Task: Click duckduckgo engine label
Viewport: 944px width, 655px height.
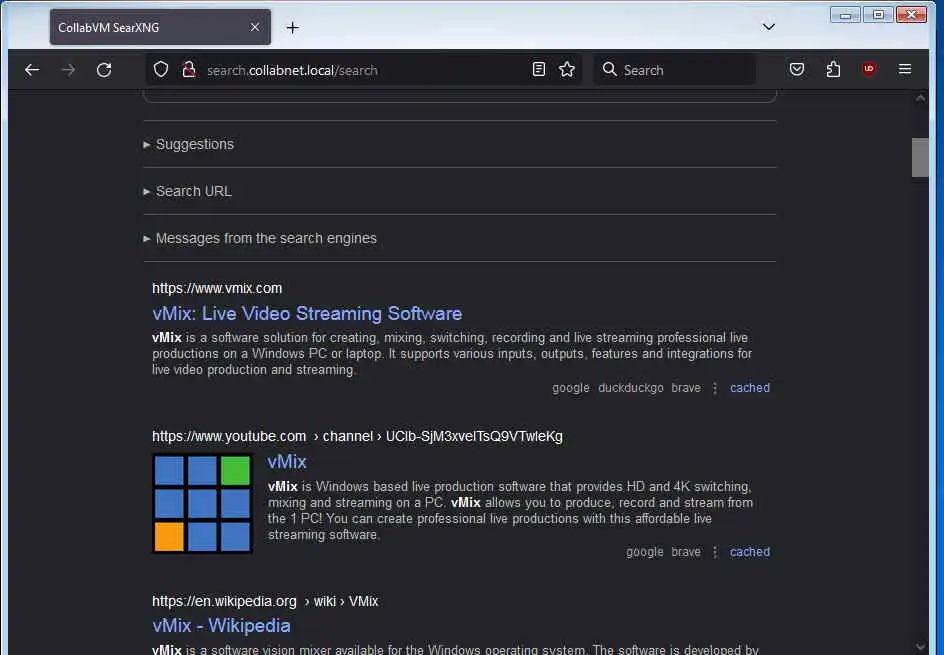Action: 630,388
